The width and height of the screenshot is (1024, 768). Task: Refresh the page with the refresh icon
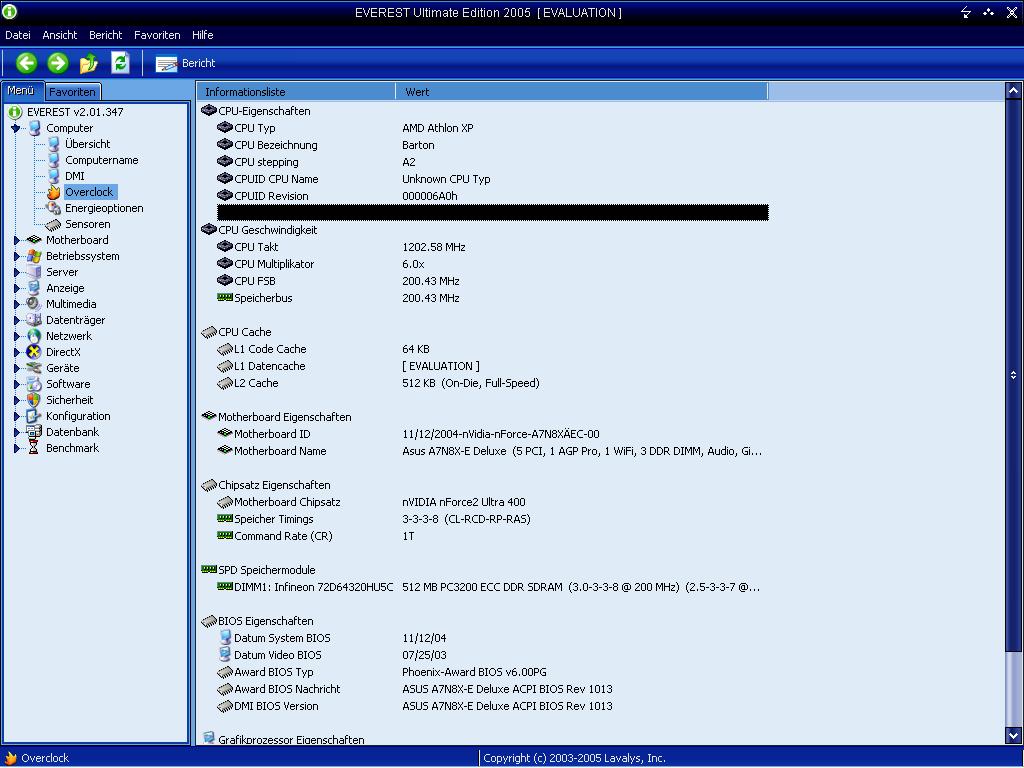tap(120, 63)
